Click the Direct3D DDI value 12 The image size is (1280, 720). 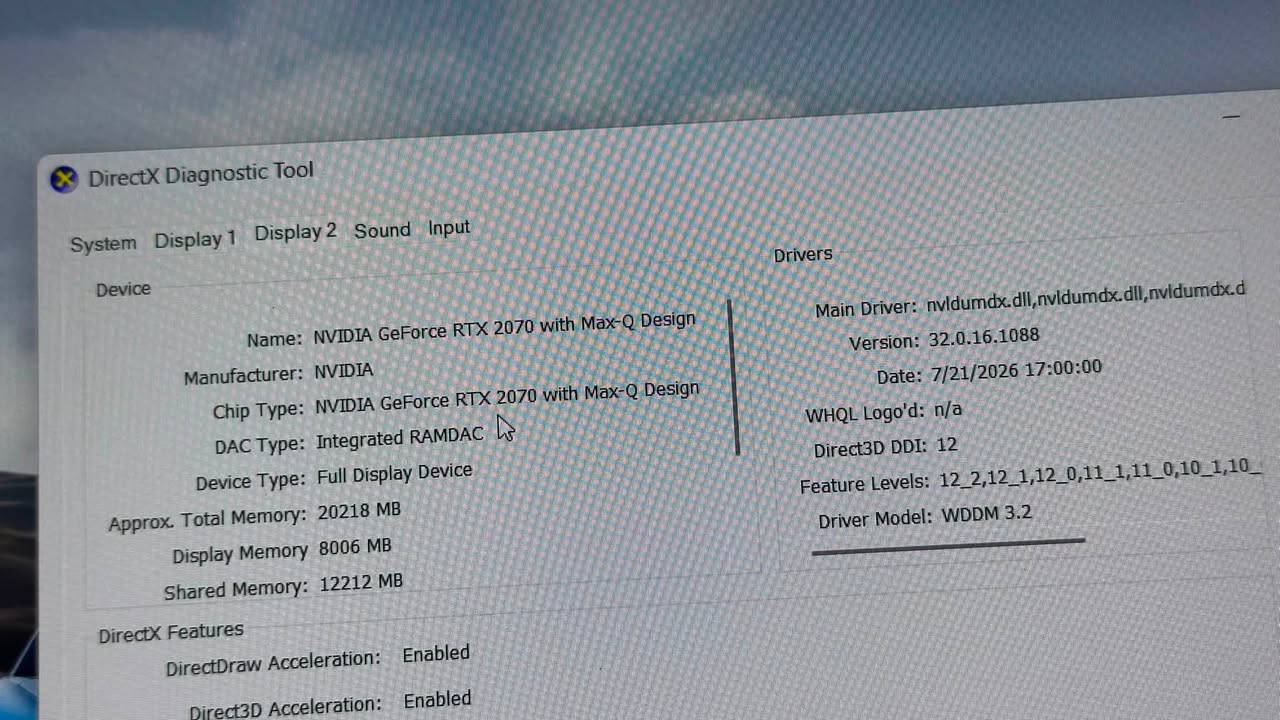946,445
